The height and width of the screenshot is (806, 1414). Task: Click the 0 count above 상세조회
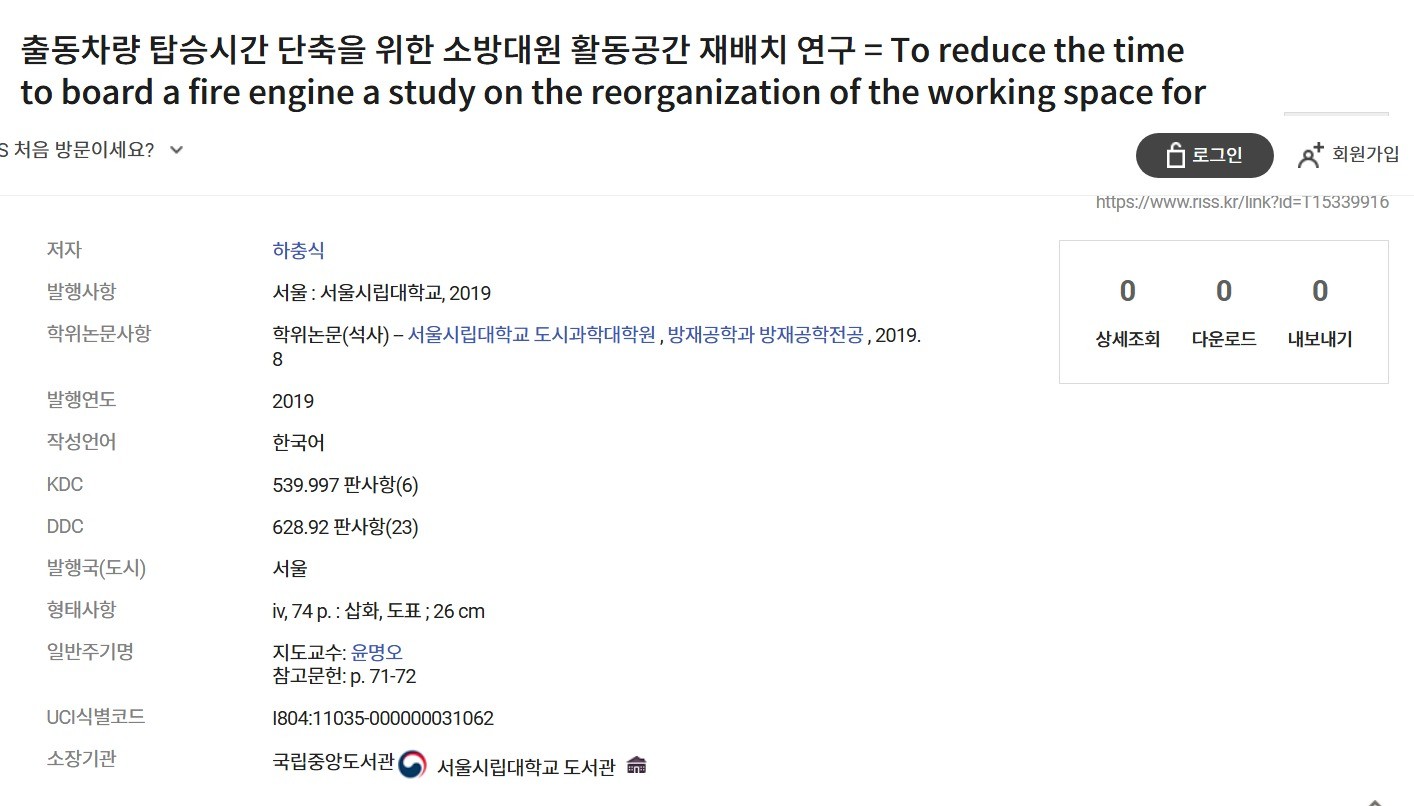(x=1127, y=291)
